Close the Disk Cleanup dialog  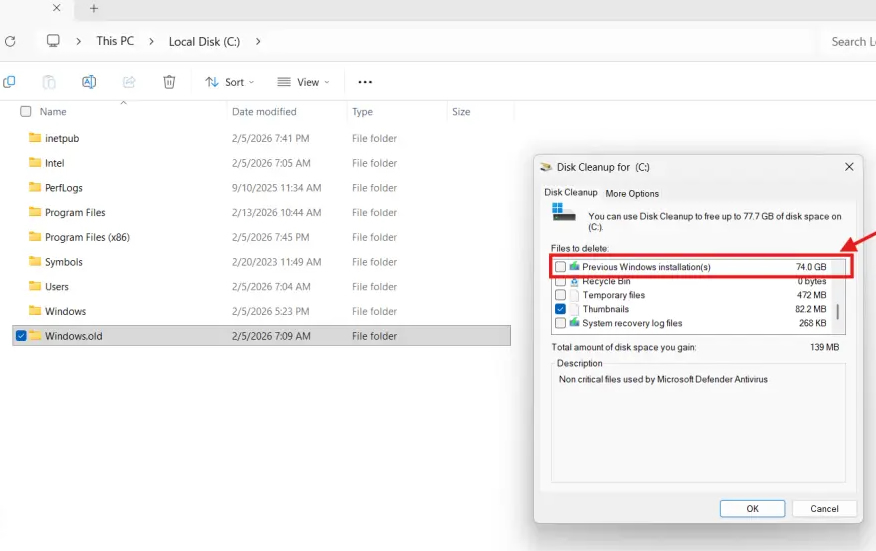coord(849,167)
